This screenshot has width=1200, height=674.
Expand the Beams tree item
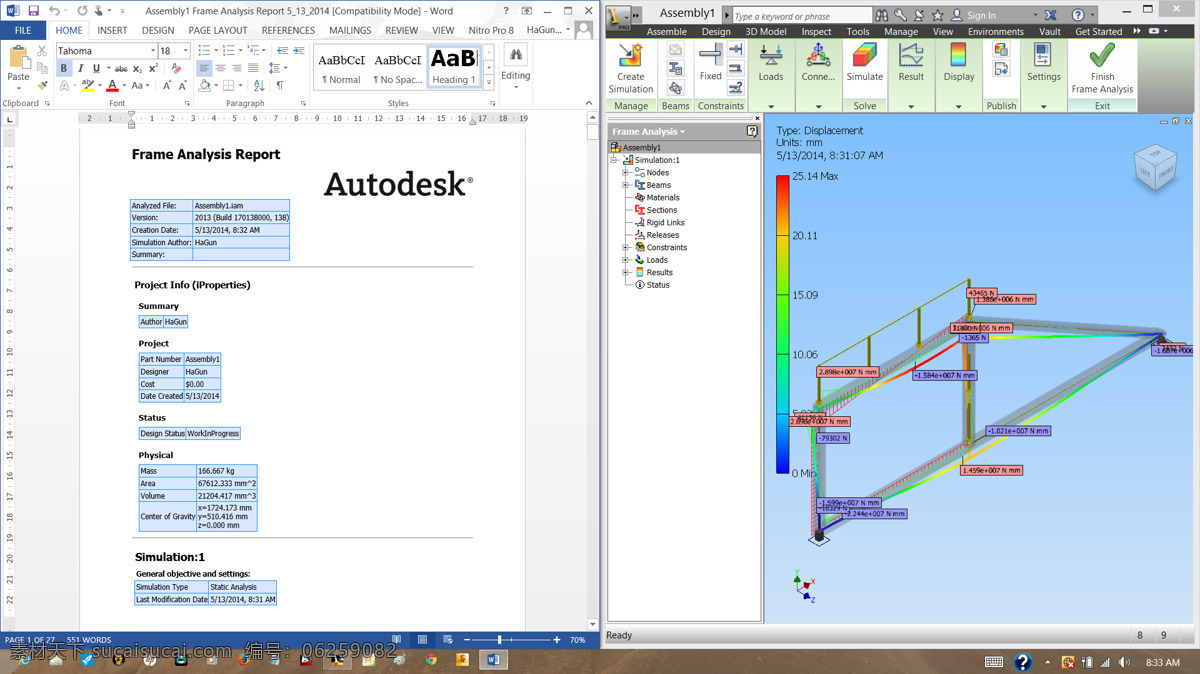click(x=625, y=185)
